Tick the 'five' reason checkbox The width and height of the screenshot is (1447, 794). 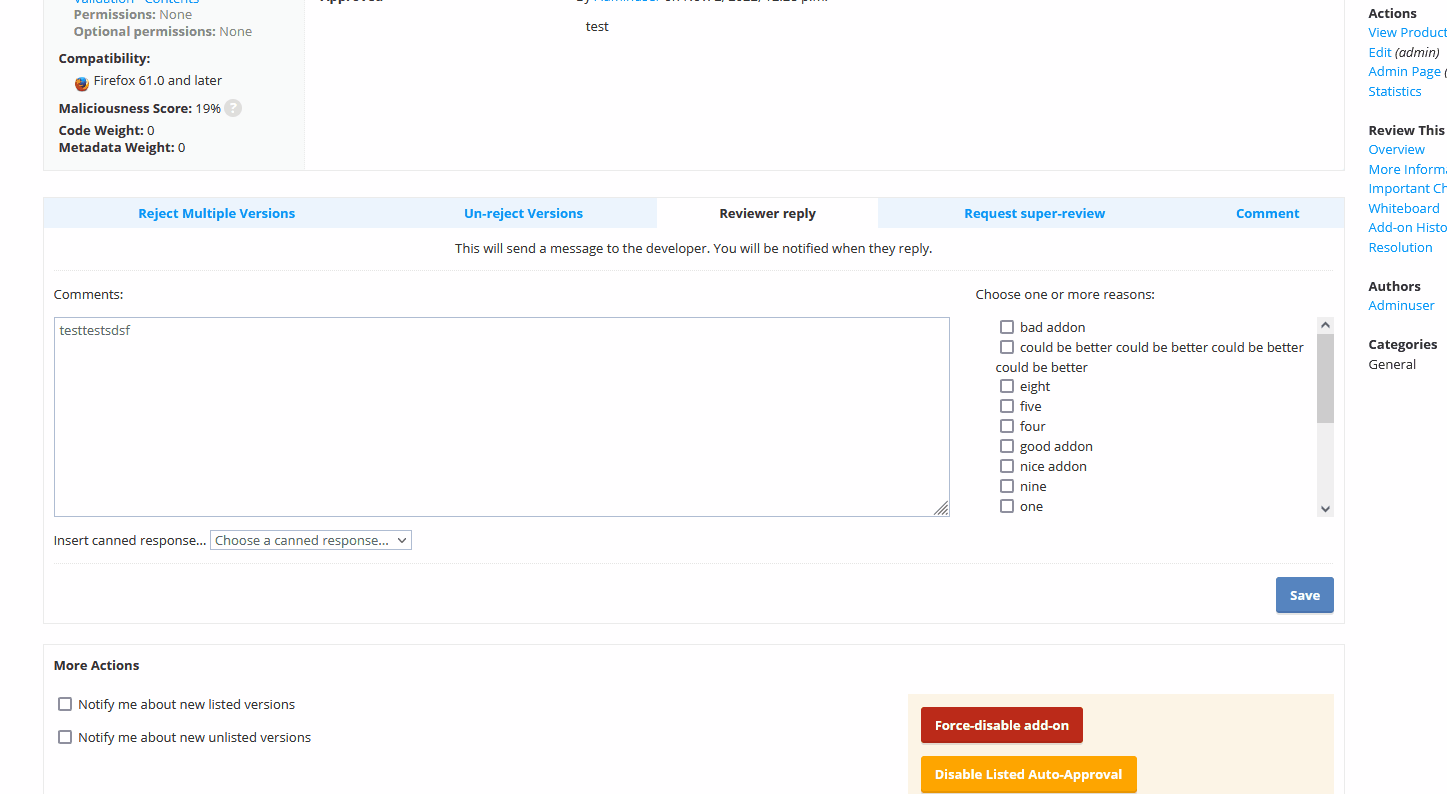point(1007,406)
